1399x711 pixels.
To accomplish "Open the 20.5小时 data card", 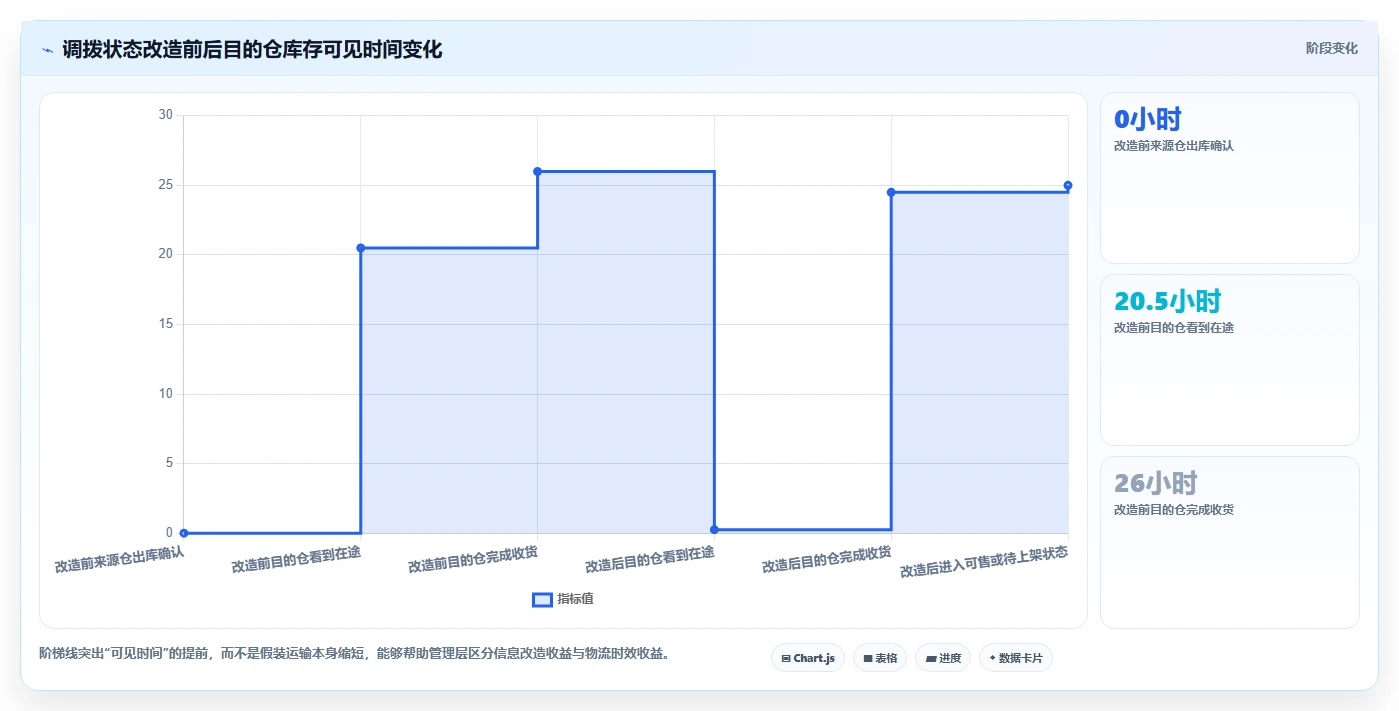I will tap(1230, 360).
